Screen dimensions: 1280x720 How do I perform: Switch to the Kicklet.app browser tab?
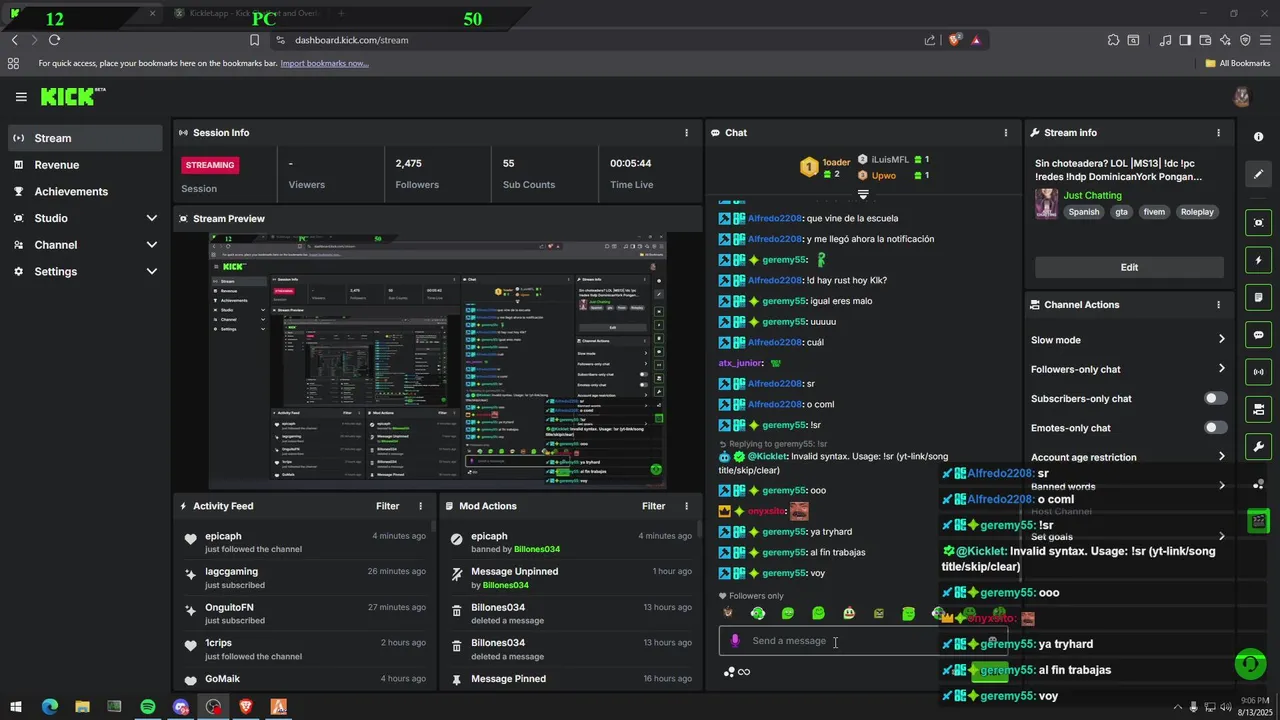coord(248,14)
